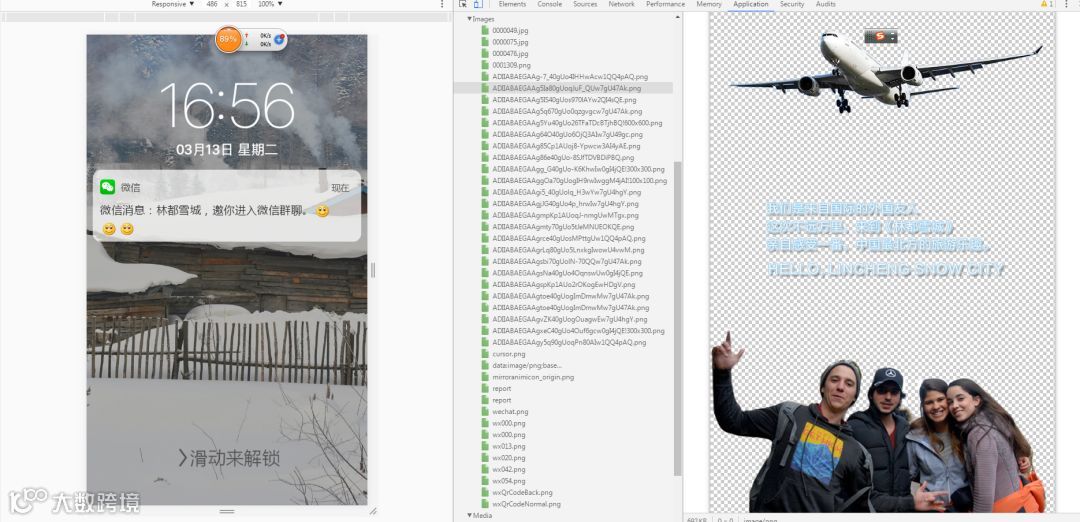Click file icon beside 0001309.png
Image resolution: width=1080 pixels, height=522 pixels.
click(485, 65)
